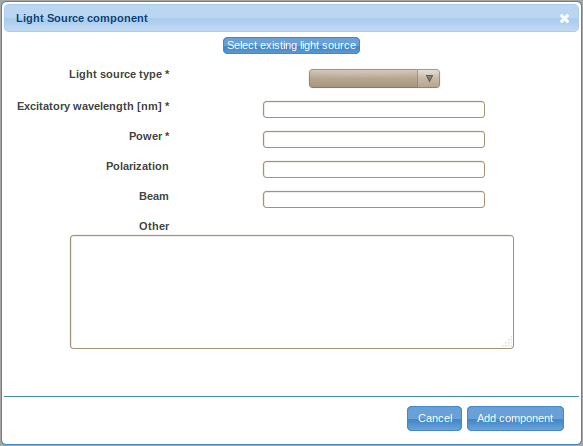Screen dimensions: 583x446
Task: Click the Power label
Action: coord(149,136)
